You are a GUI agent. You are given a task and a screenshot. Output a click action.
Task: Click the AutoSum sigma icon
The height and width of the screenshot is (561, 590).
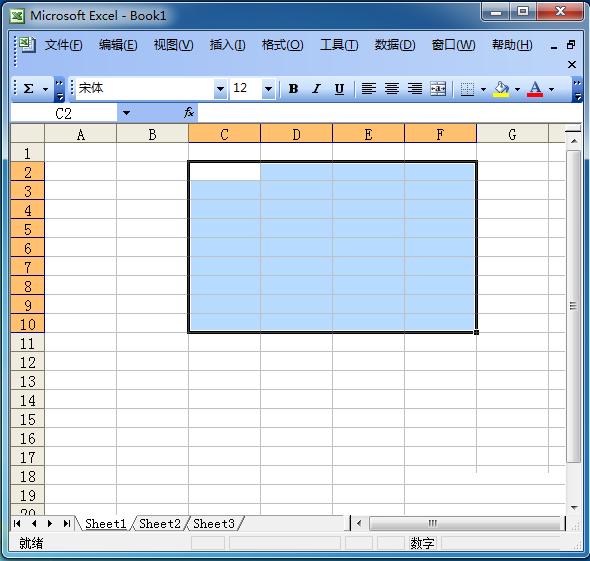[x=29, y=89]
